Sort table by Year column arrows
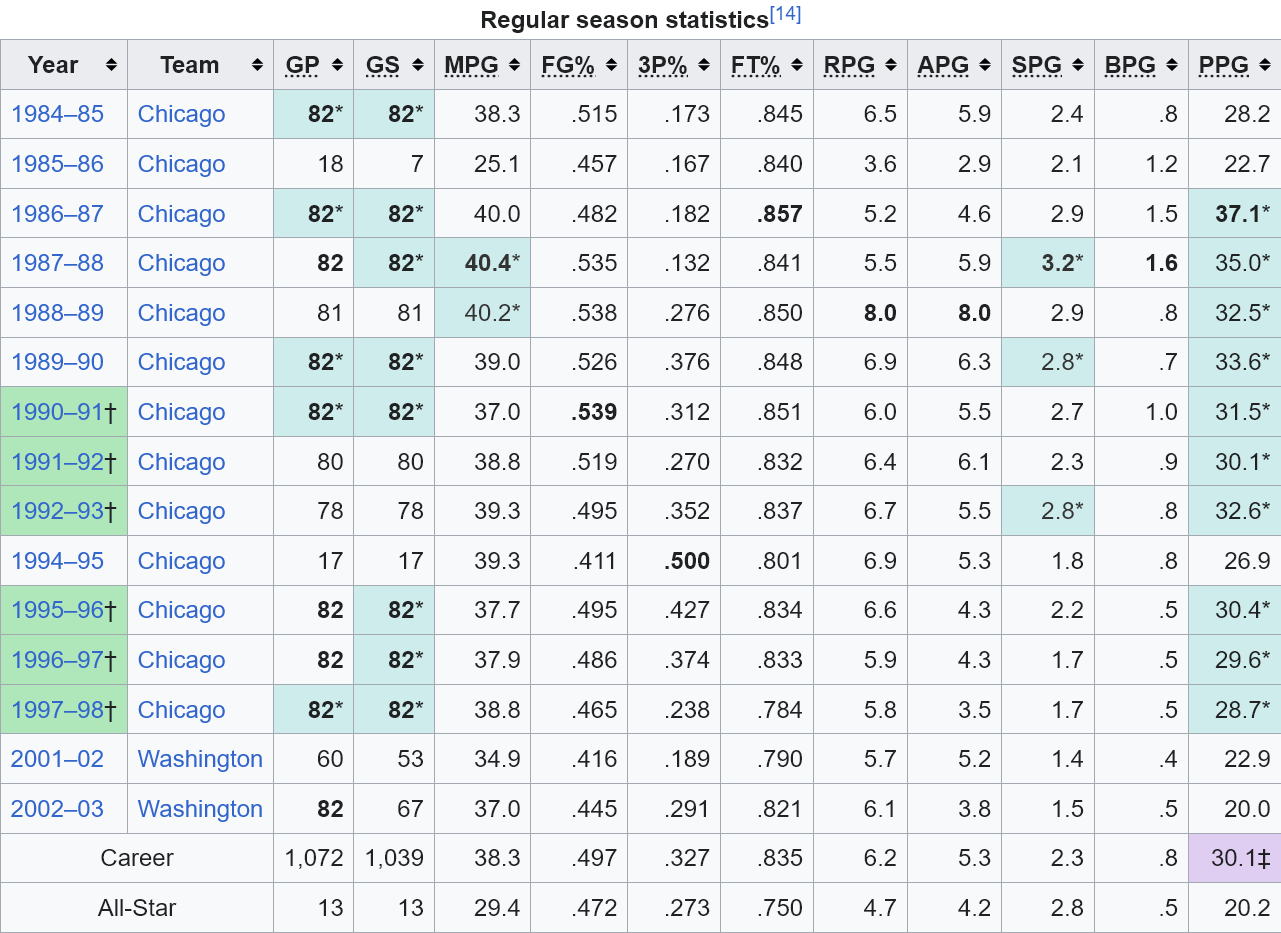 coord(111,65)
